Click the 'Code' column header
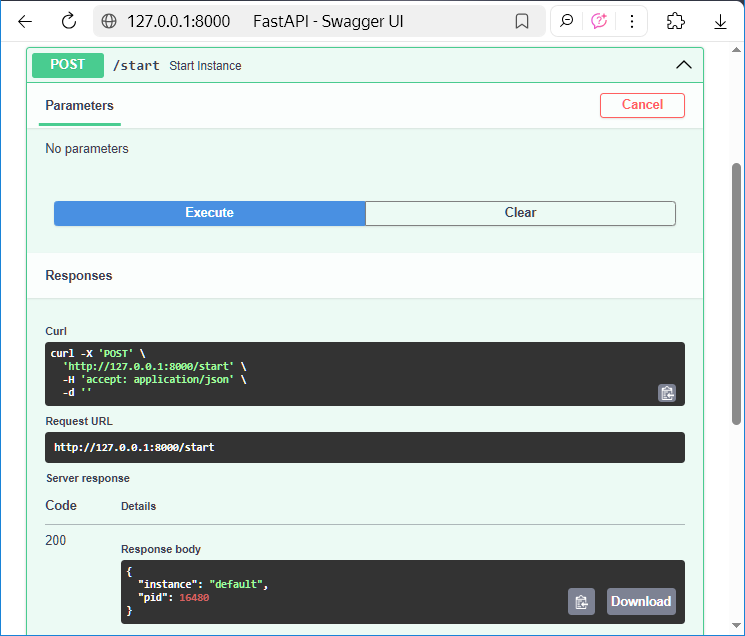The width and height of the screenshot is (745, 636). (x=61, y=505)
